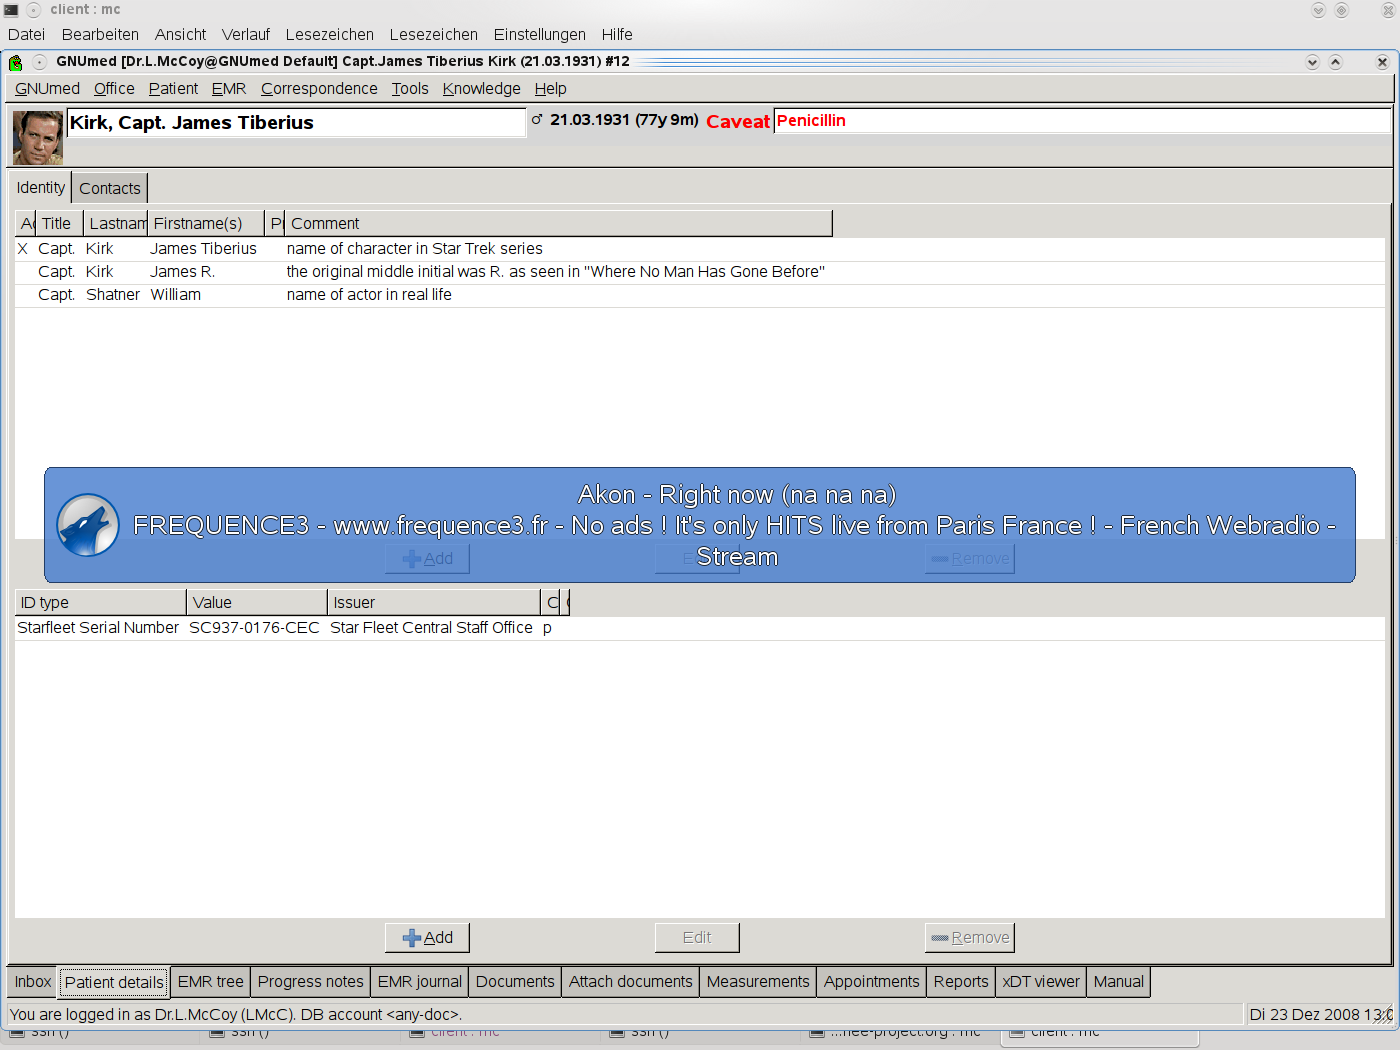Sort names by Firstname(s) column header

point(206,223)
